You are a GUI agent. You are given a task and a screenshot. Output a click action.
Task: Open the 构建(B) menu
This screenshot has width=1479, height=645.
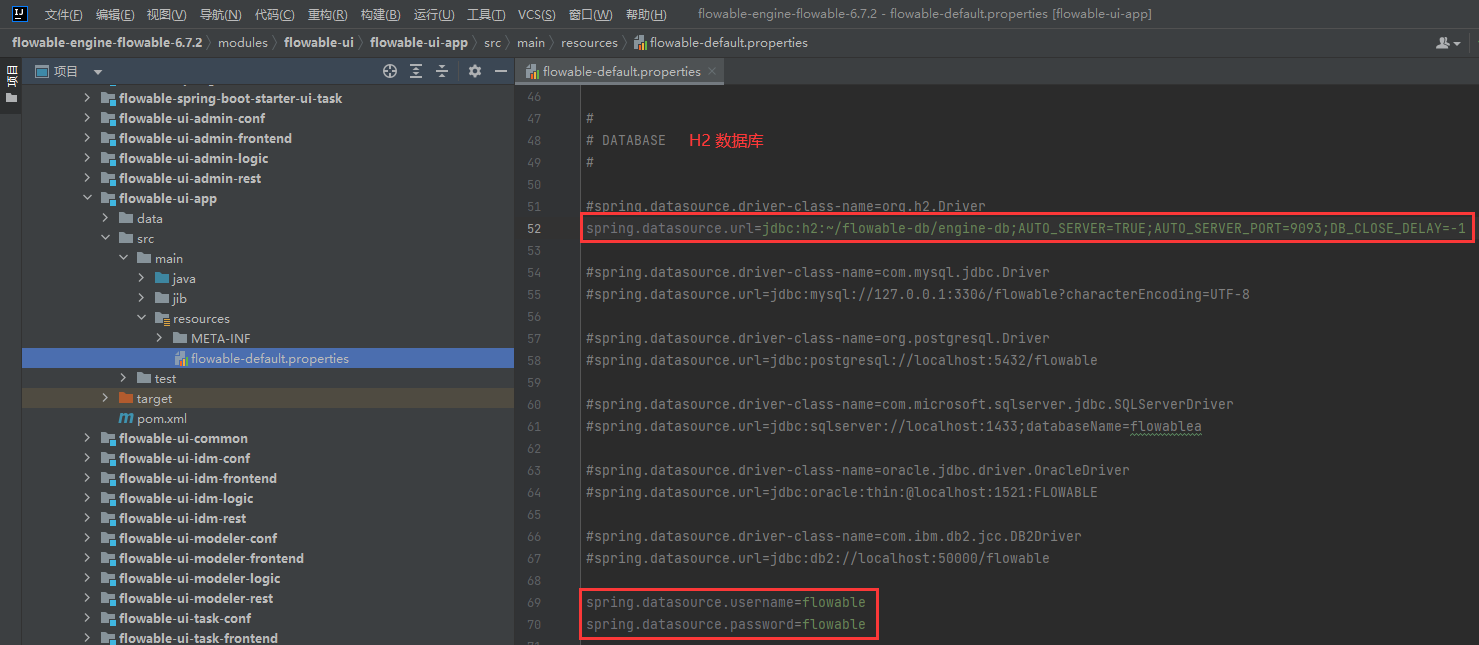click(x=381, y=15)
